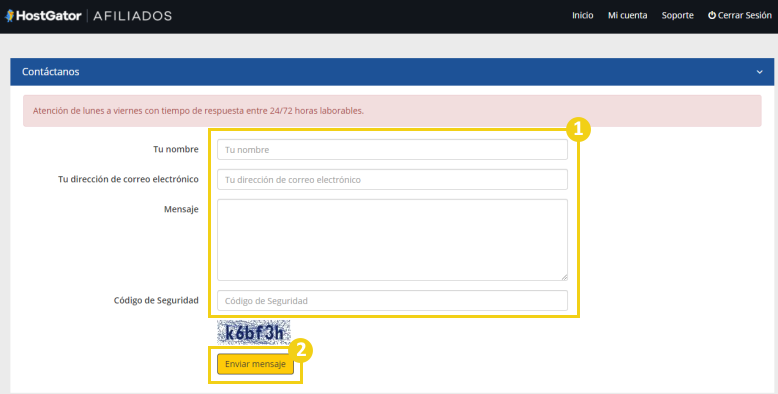Open the Inicio menu item
Viewport: 778px width, 394px height.
[x=583, y=15]
